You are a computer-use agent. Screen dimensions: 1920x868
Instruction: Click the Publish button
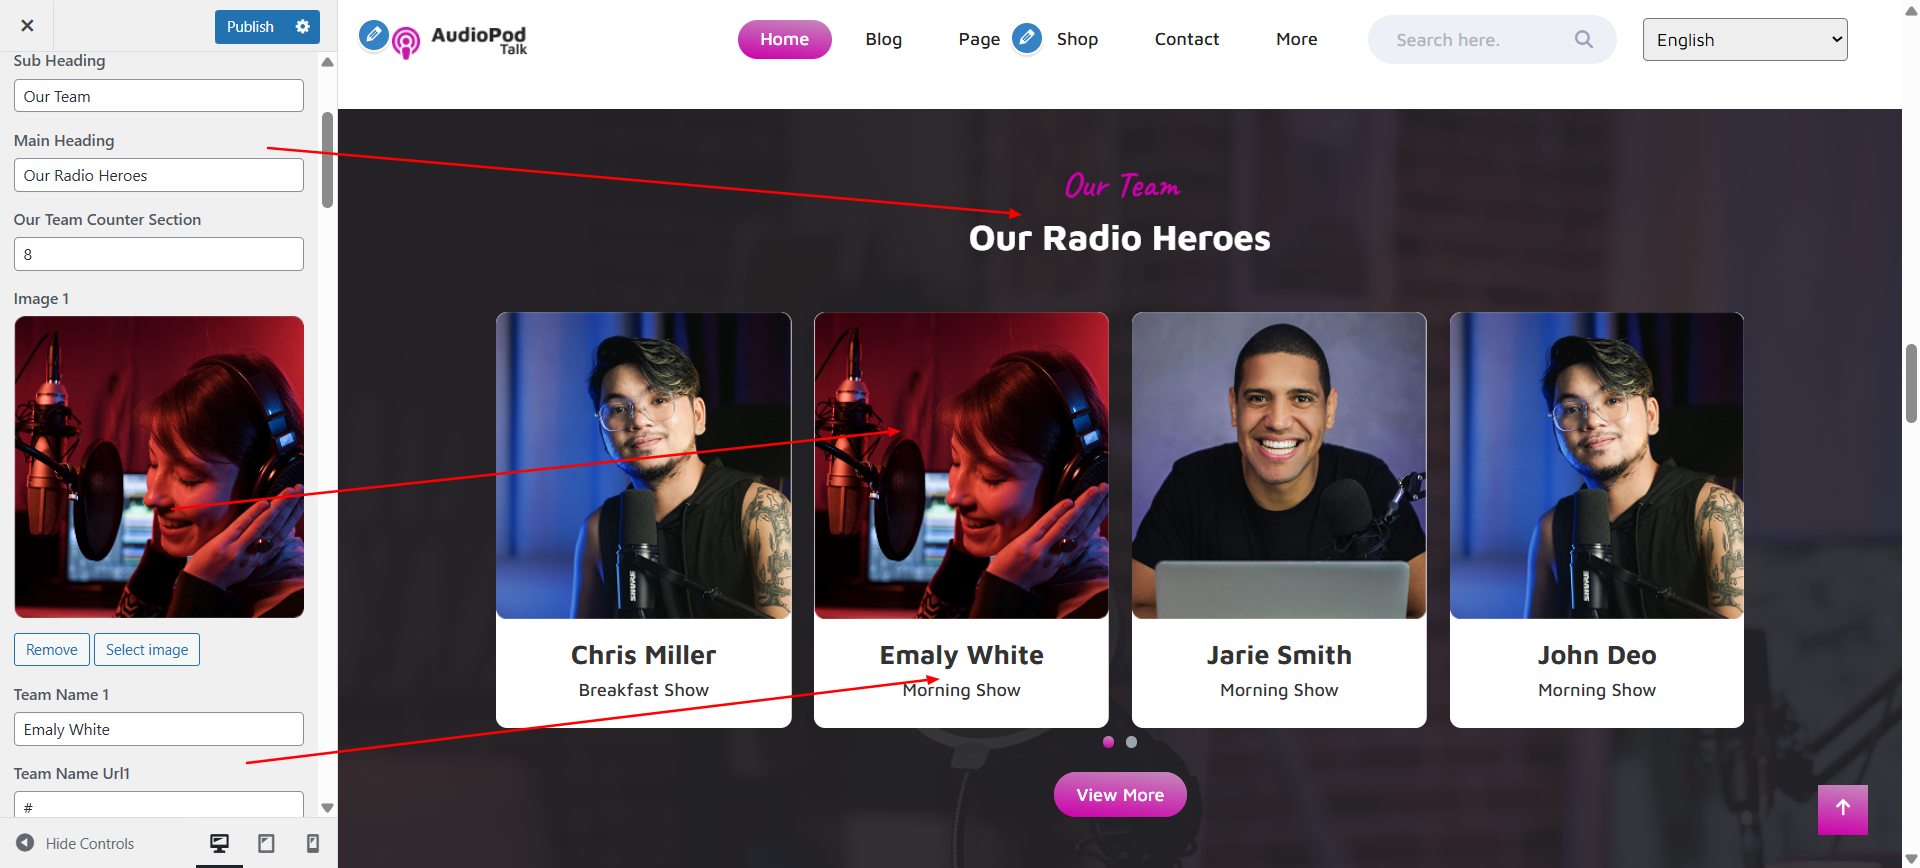tap(250, 27)
